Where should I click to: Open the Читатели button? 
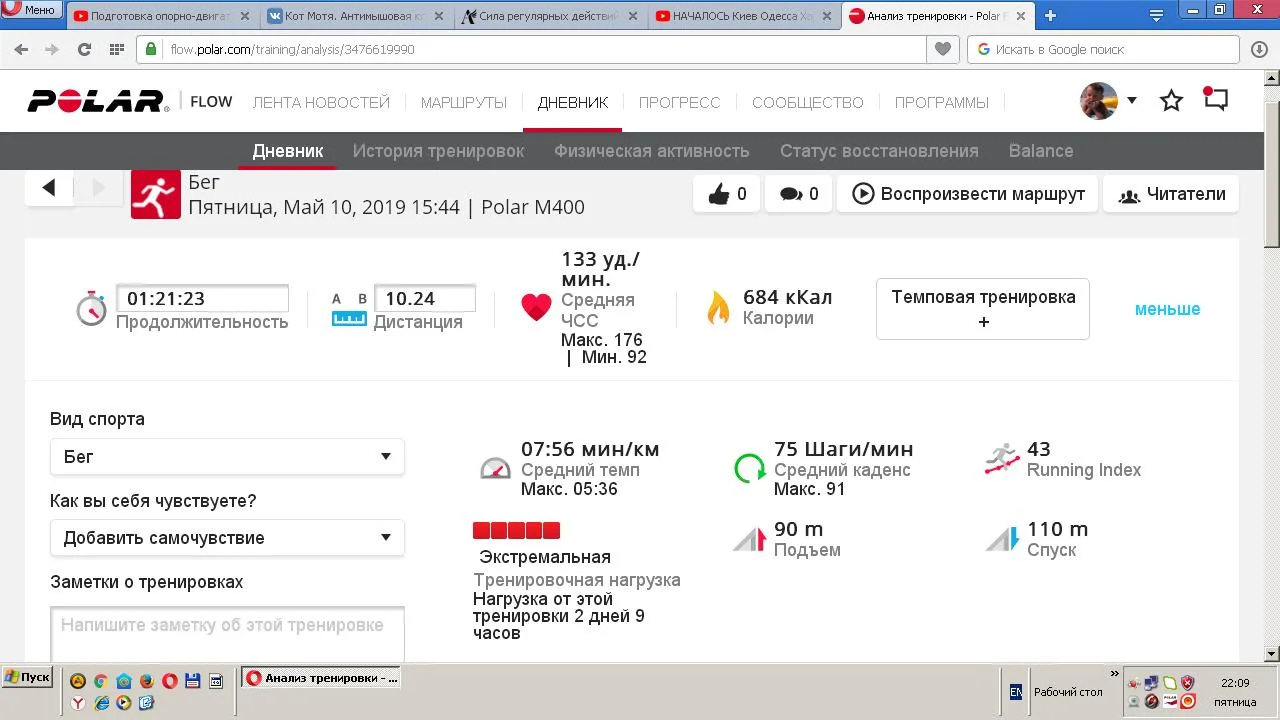(1171, 194)
